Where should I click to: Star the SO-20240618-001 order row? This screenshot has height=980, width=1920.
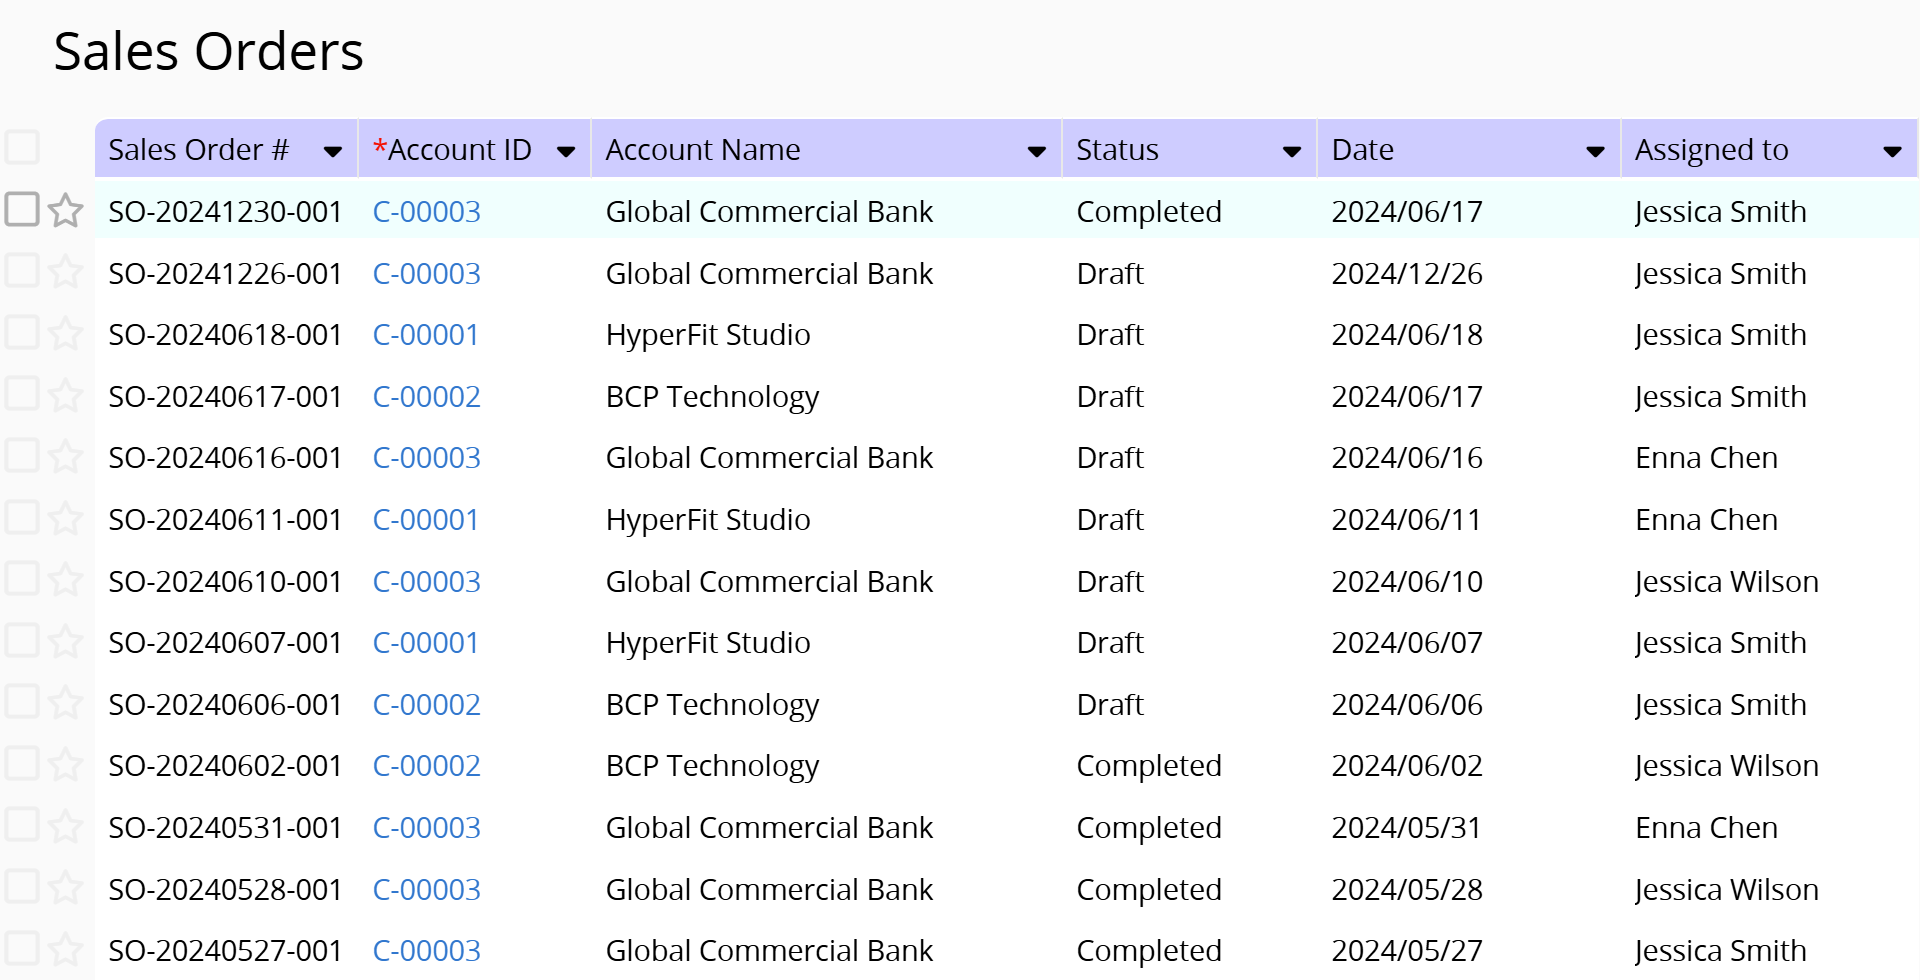point(66,333)
